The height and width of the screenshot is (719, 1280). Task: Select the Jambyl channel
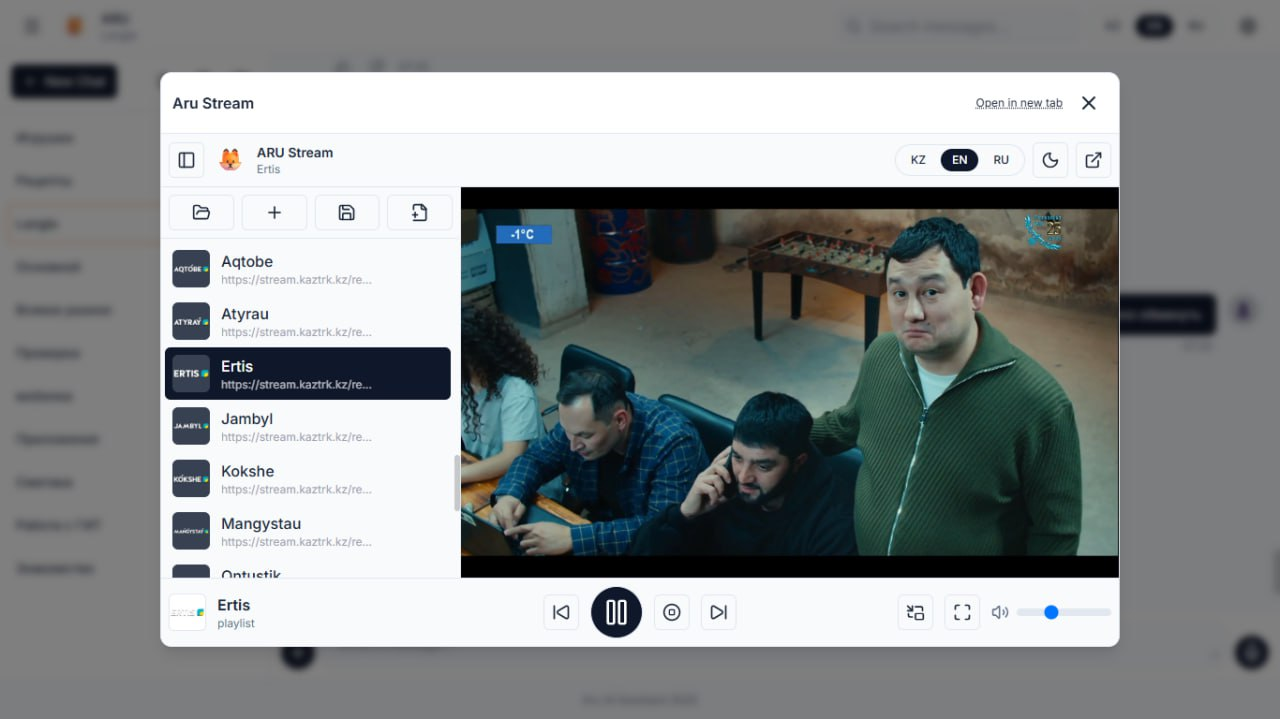pos(308,426)
